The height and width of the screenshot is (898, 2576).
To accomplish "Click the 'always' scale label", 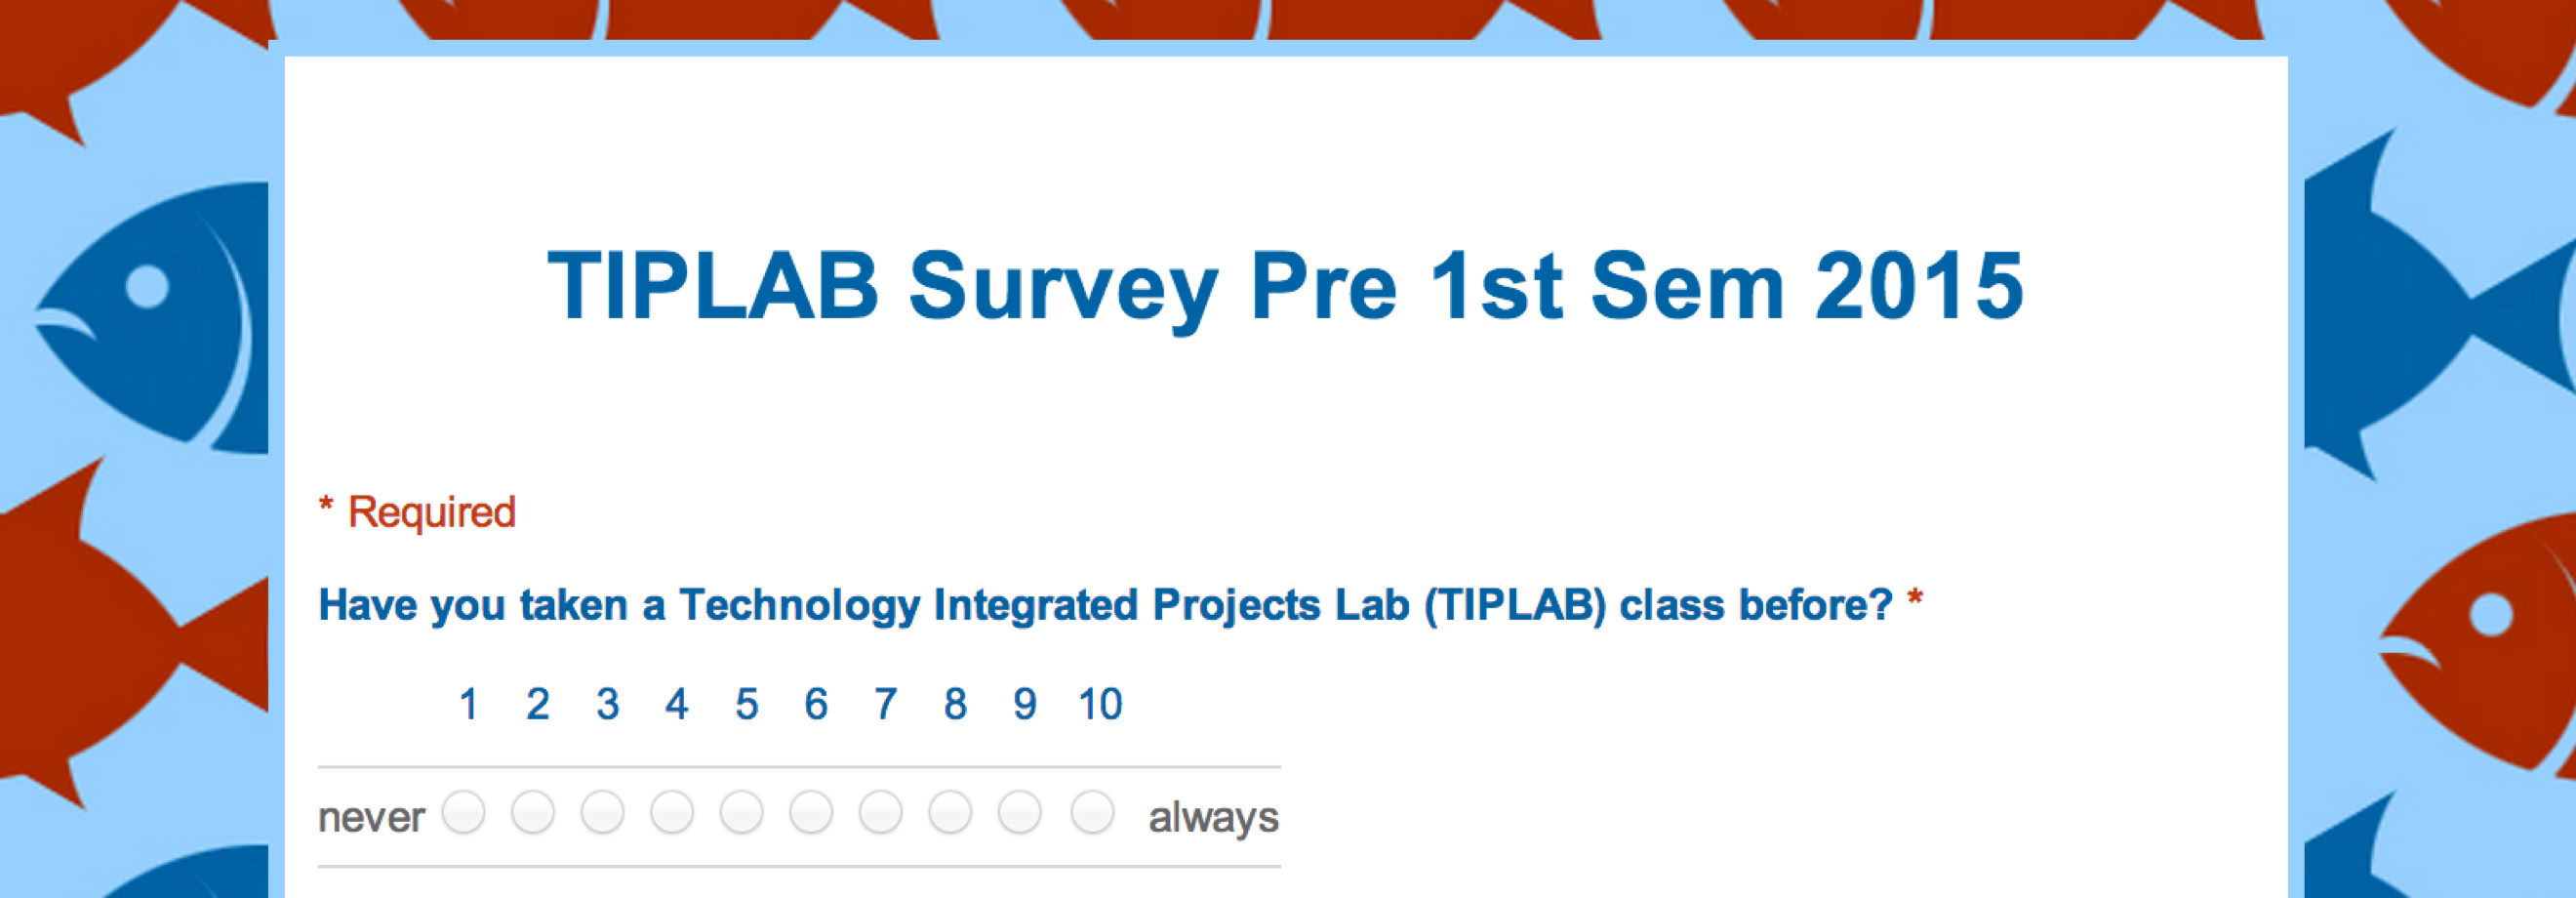I will [1213, 818].
